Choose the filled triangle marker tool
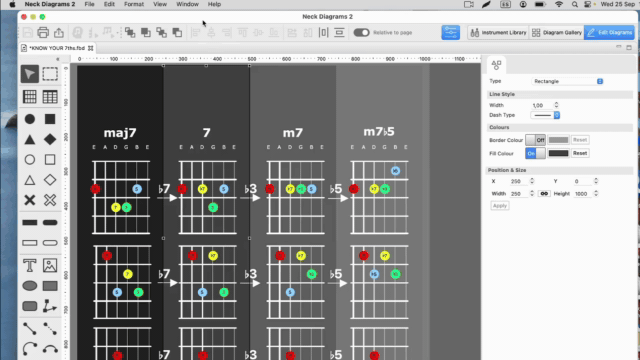Viewport: 640px width, 360px height. point(30,140)
